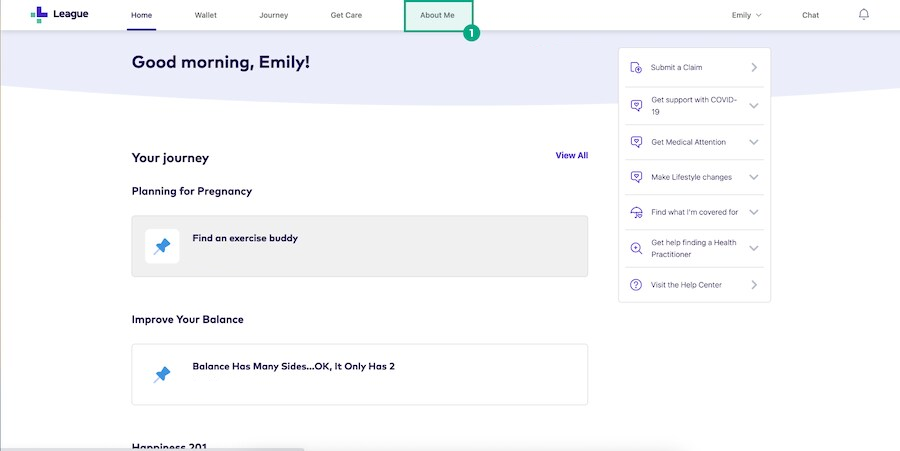Viewport: 900px width, 451px height.
Task: Expand the Make Lifestyle changes chevron
Action: [754, 177]
